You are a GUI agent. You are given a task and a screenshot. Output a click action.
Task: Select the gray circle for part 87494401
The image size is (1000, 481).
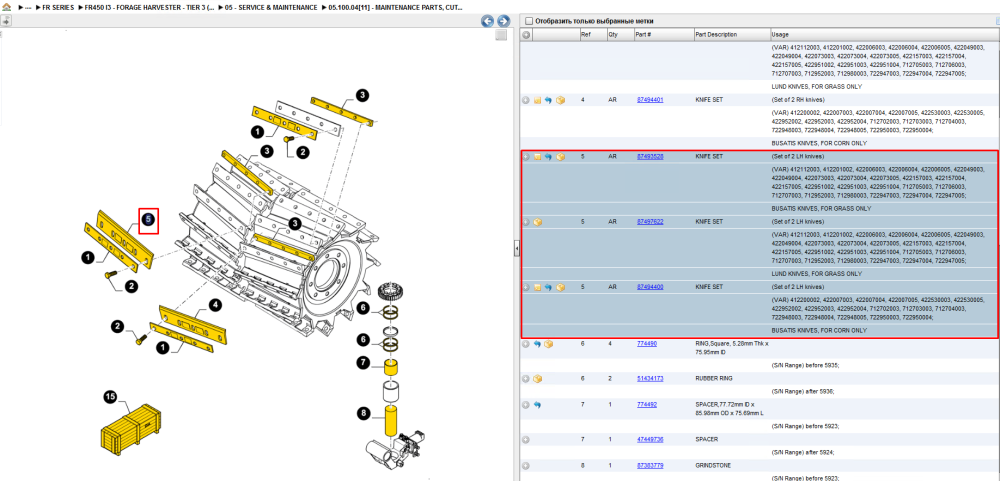point(526,100)
